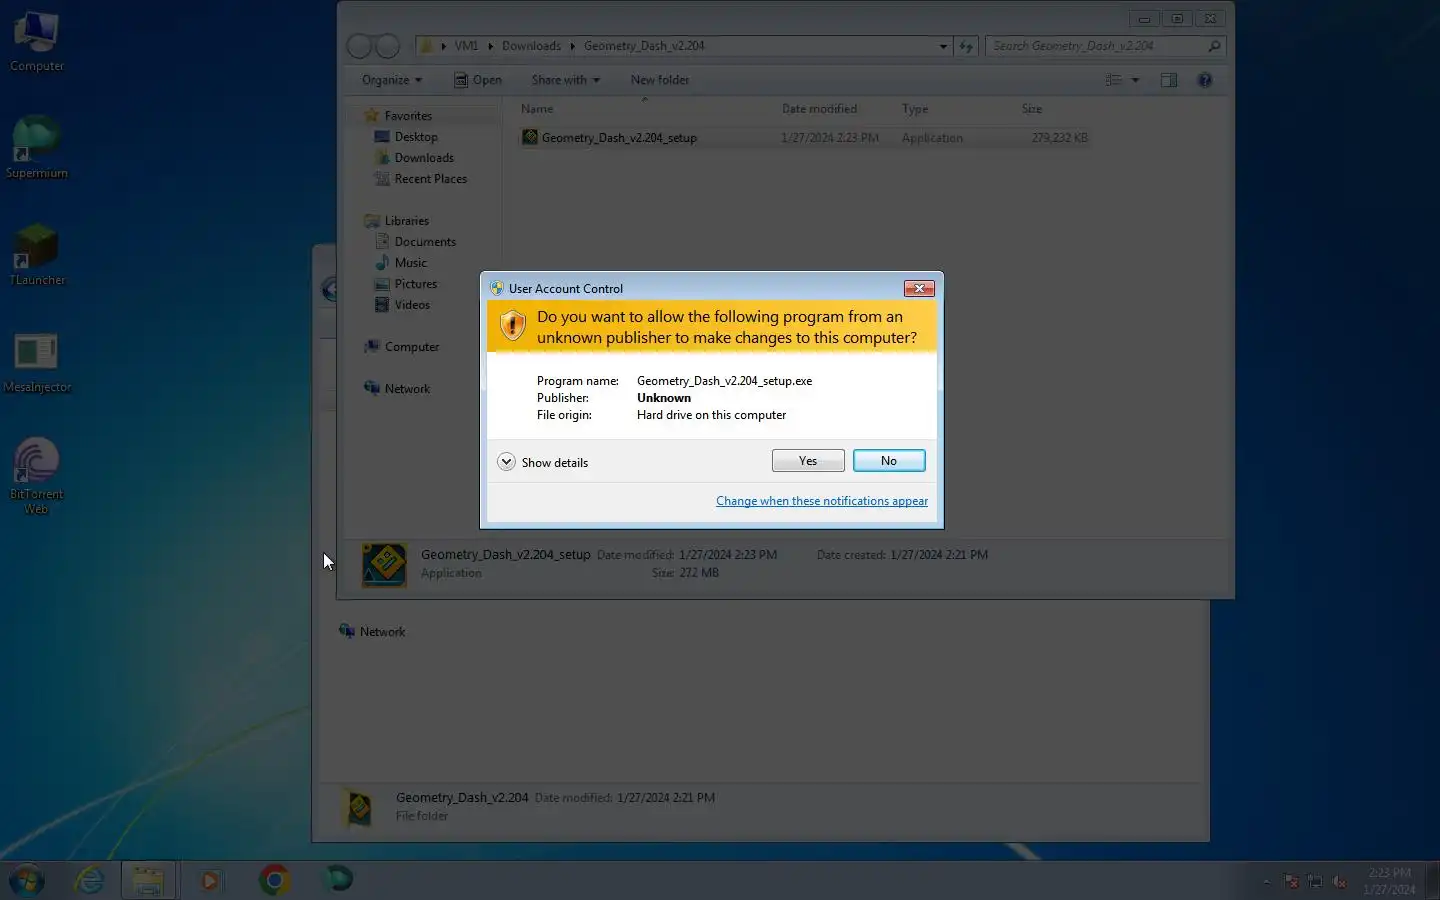Click No in User Account Control dialog
This screenshot has width=1440, height=900.
tap(889, 461)
